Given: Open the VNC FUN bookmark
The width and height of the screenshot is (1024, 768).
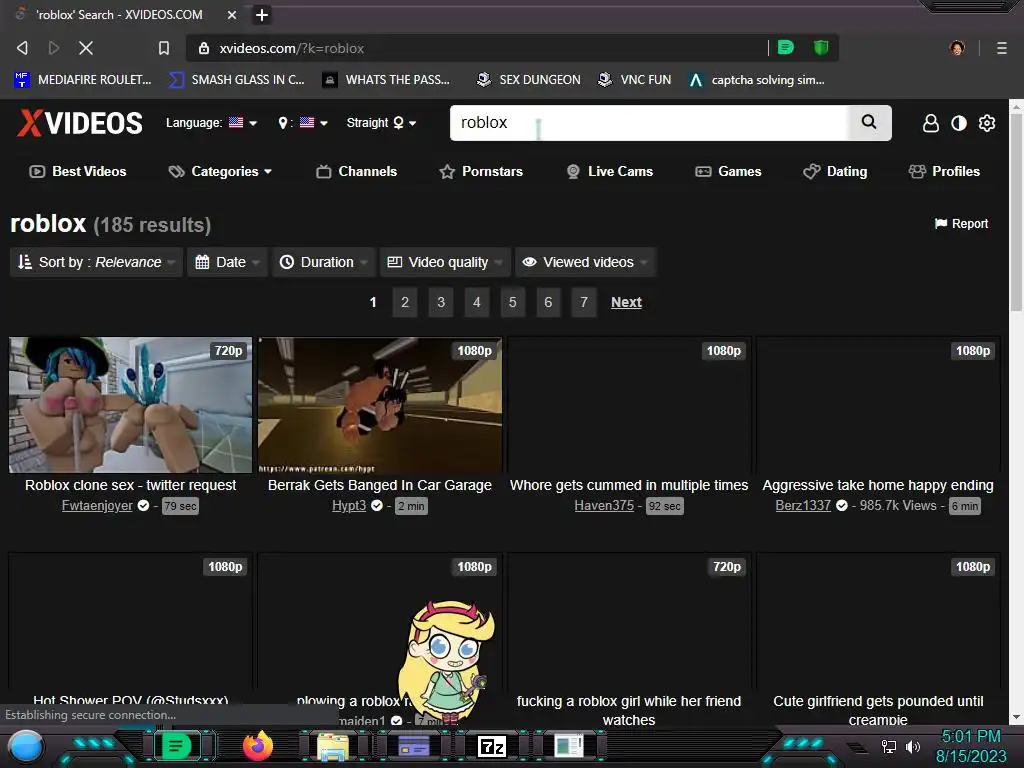Looking at the screenshot, I should 635,80.
